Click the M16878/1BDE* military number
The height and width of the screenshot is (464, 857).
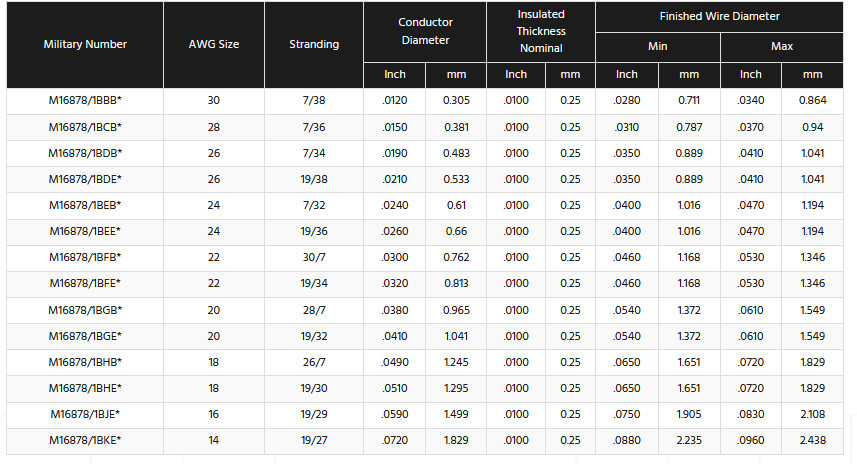pyautogui.click(x=85, y=180)
